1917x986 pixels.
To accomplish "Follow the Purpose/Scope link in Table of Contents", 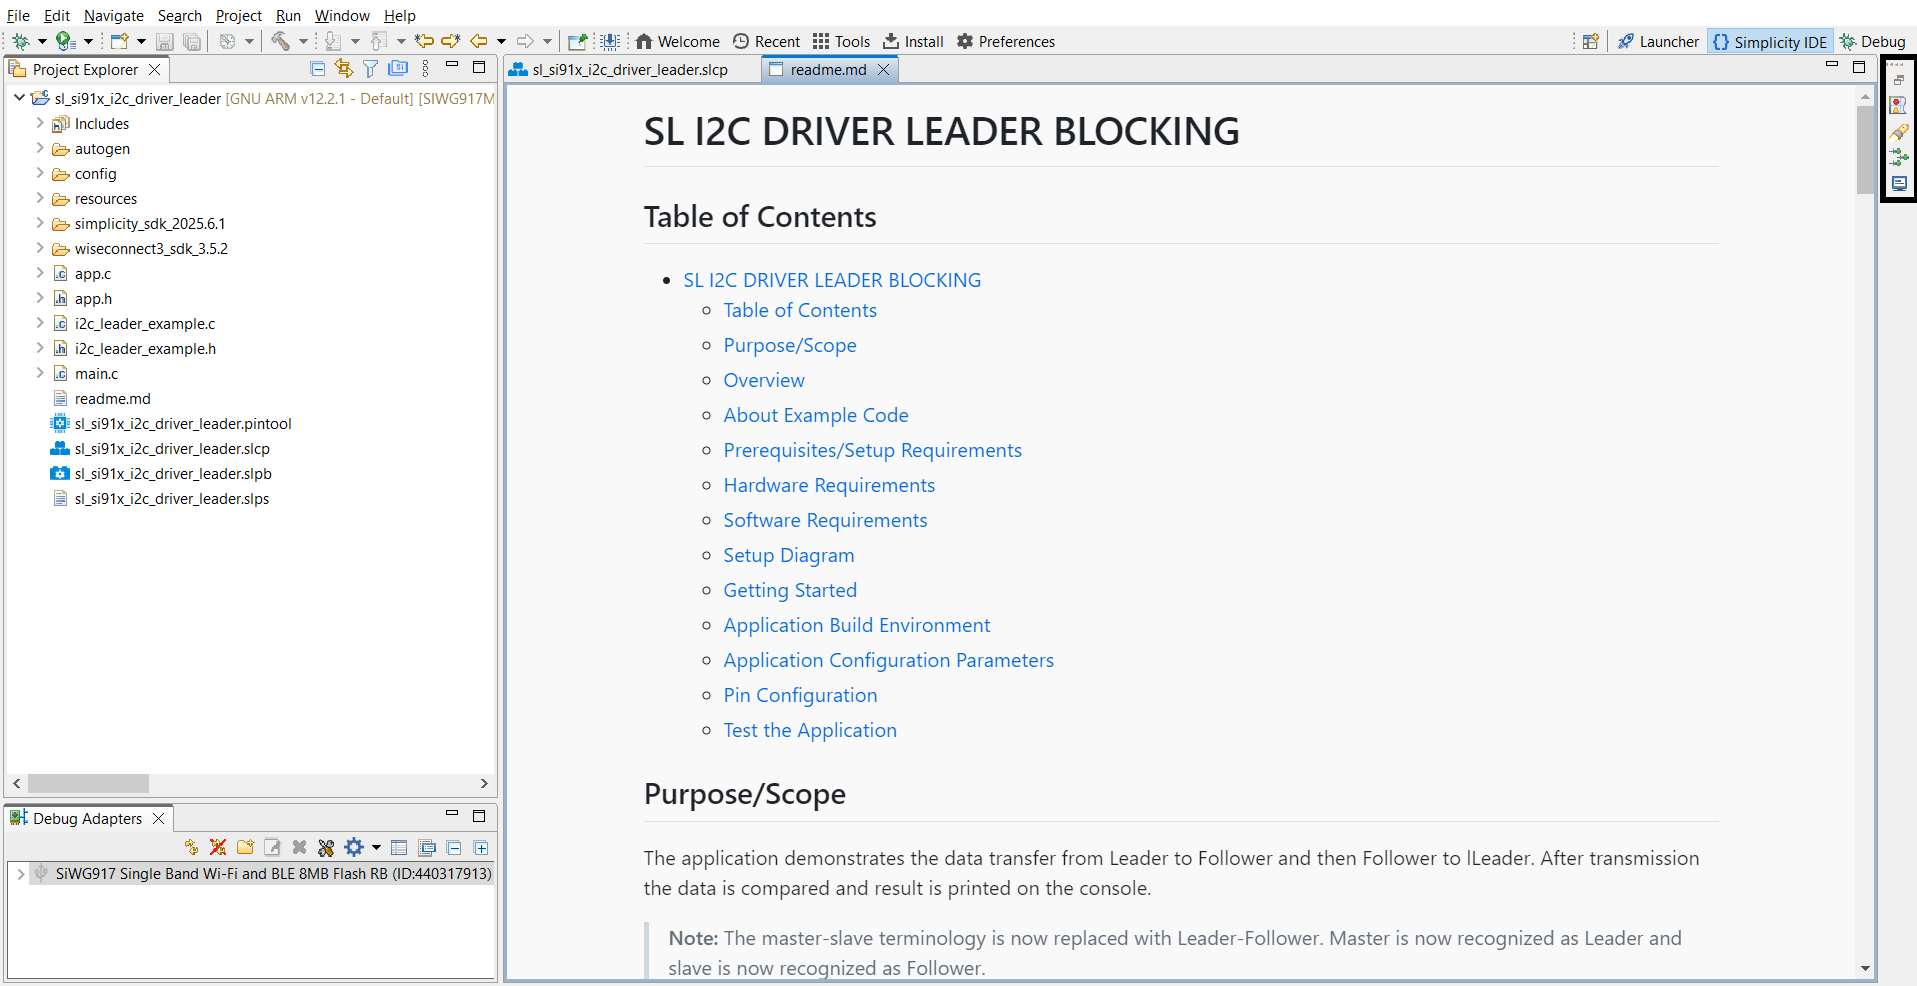I will pos(789,345).
